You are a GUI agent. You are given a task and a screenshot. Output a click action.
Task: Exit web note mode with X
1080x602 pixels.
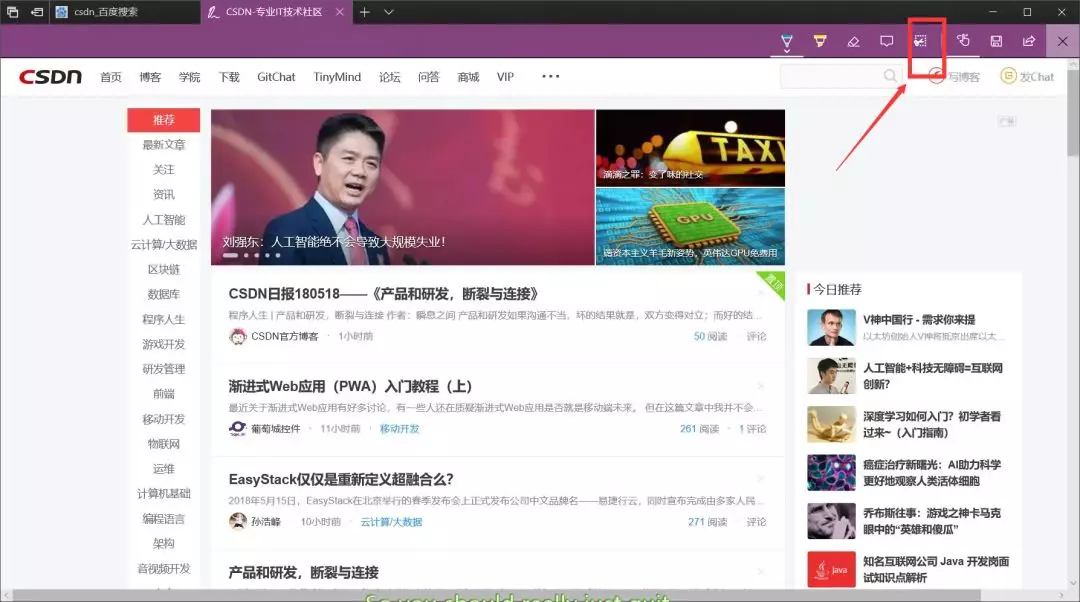[1063, 41]
